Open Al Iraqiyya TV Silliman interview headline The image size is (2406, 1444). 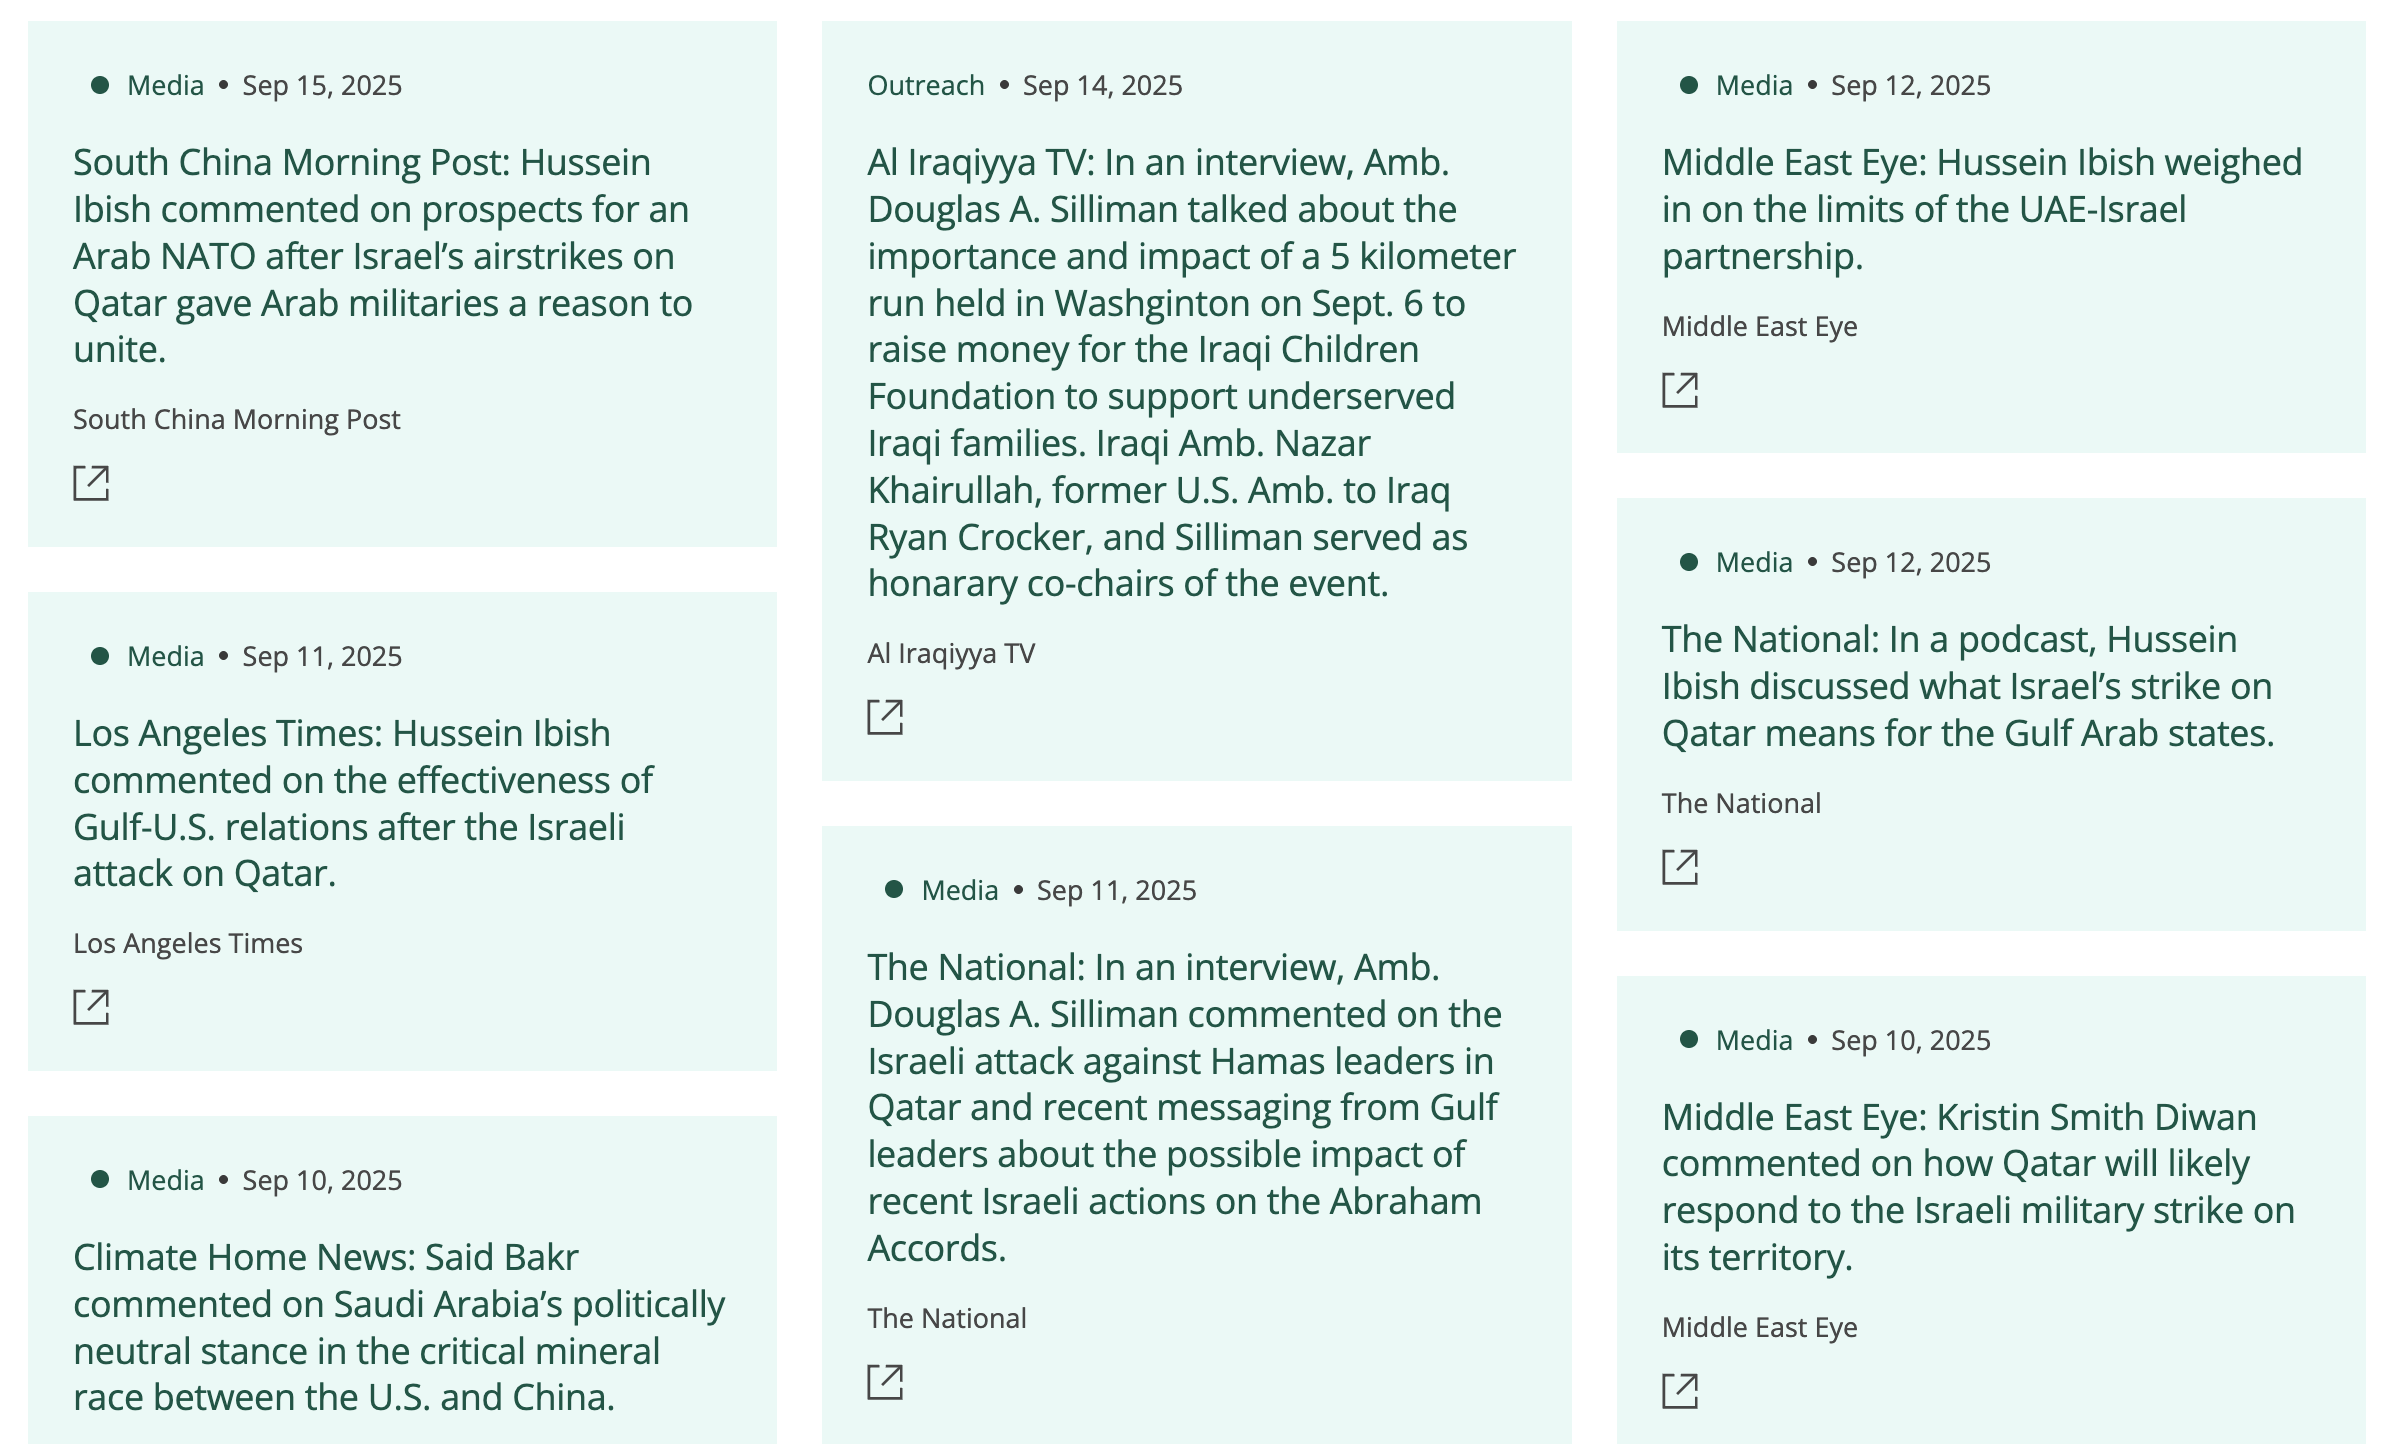click(1190, 372)
